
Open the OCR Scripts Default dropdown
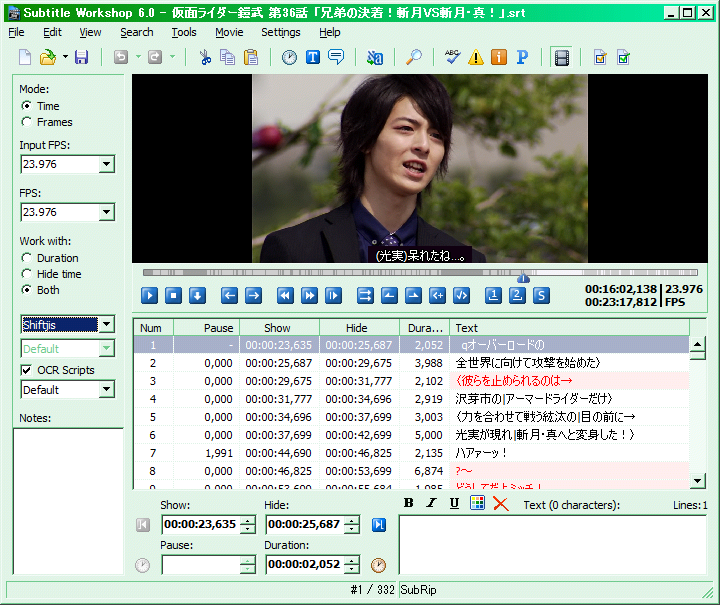(107, 390)
